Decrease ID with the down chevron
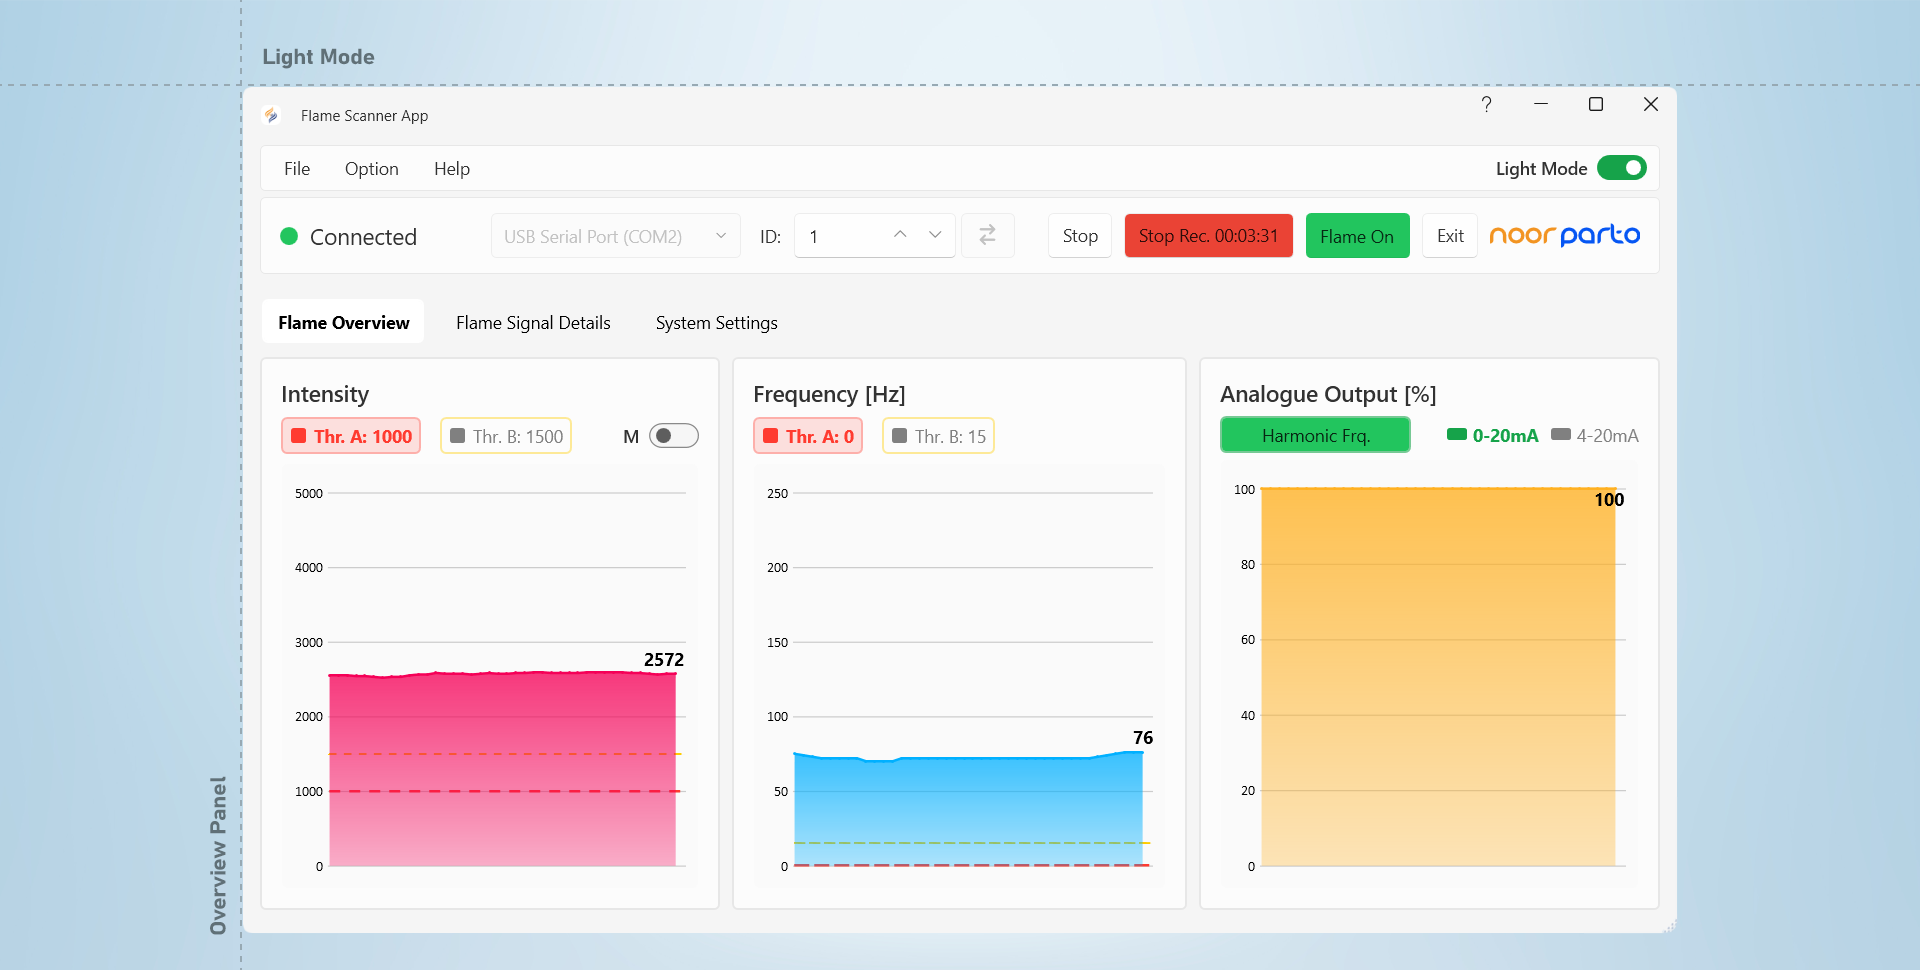This screenshot has height=970, width=1920. (x=935, y=234)
